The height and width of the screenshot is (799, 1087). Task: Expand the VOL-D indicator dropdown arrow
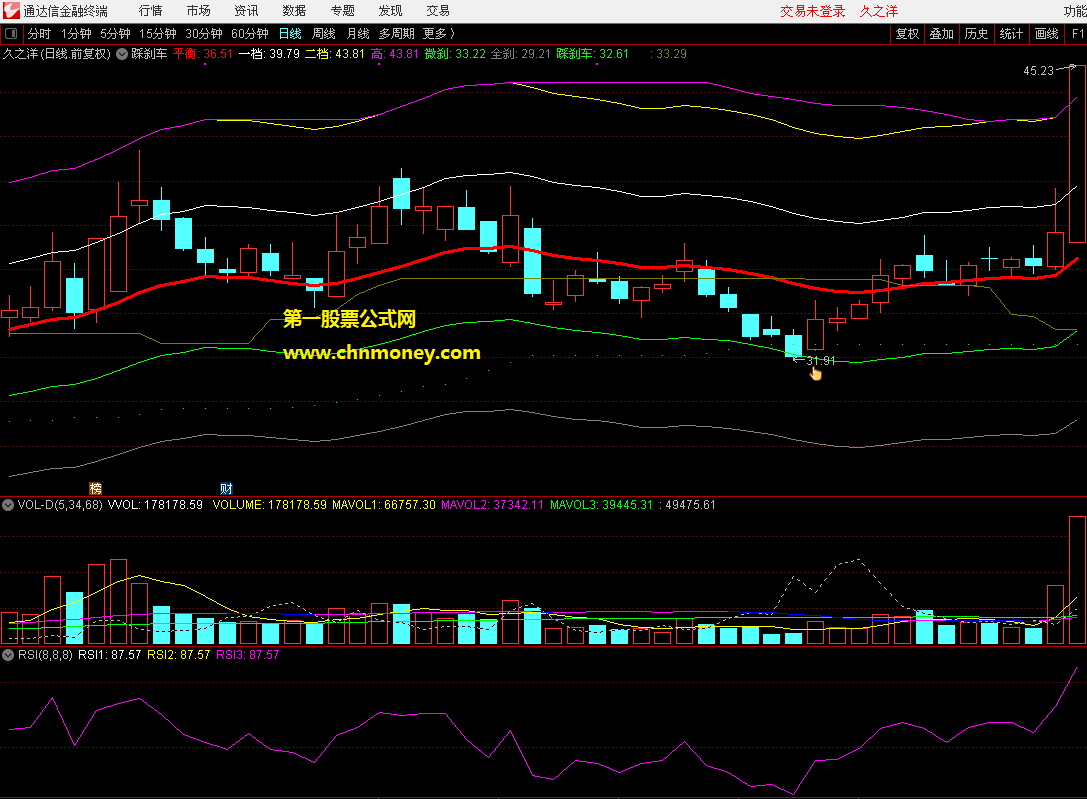tap(8, 505)
